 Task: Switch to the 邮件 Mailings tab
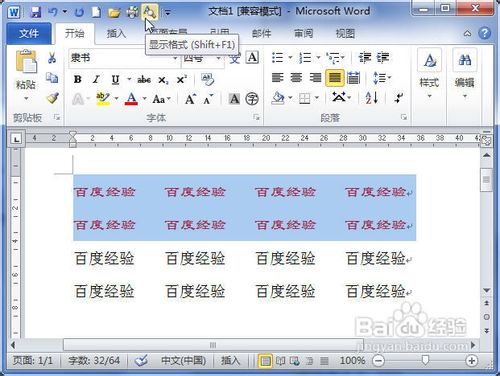[262, 33]
